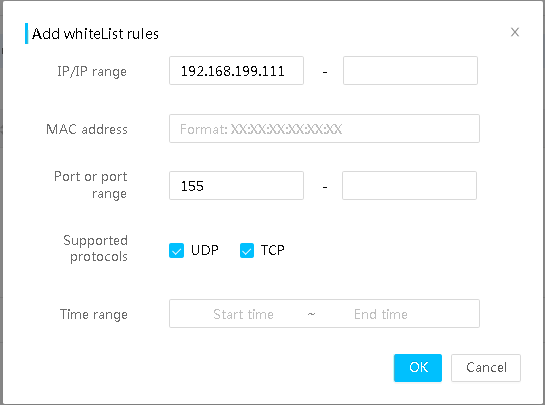Cancel adding the whitelist rule
Screen dimensions: 545x405
[x=486, y=368]
